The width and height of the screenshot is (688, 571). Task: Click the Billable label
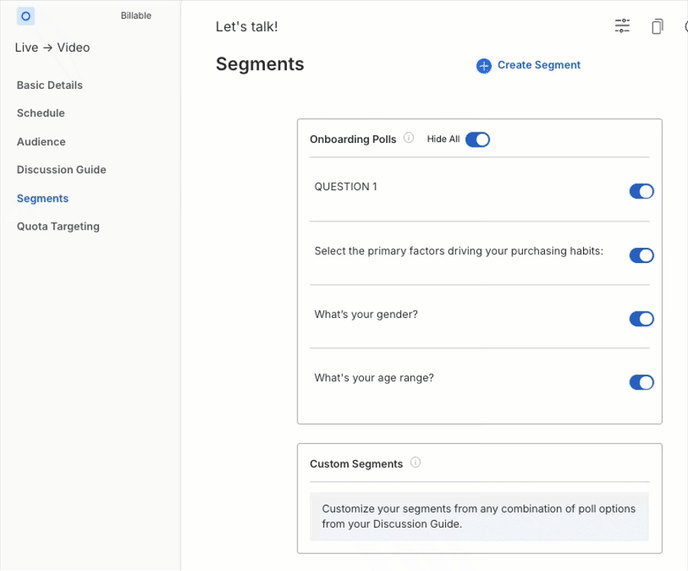136,15
